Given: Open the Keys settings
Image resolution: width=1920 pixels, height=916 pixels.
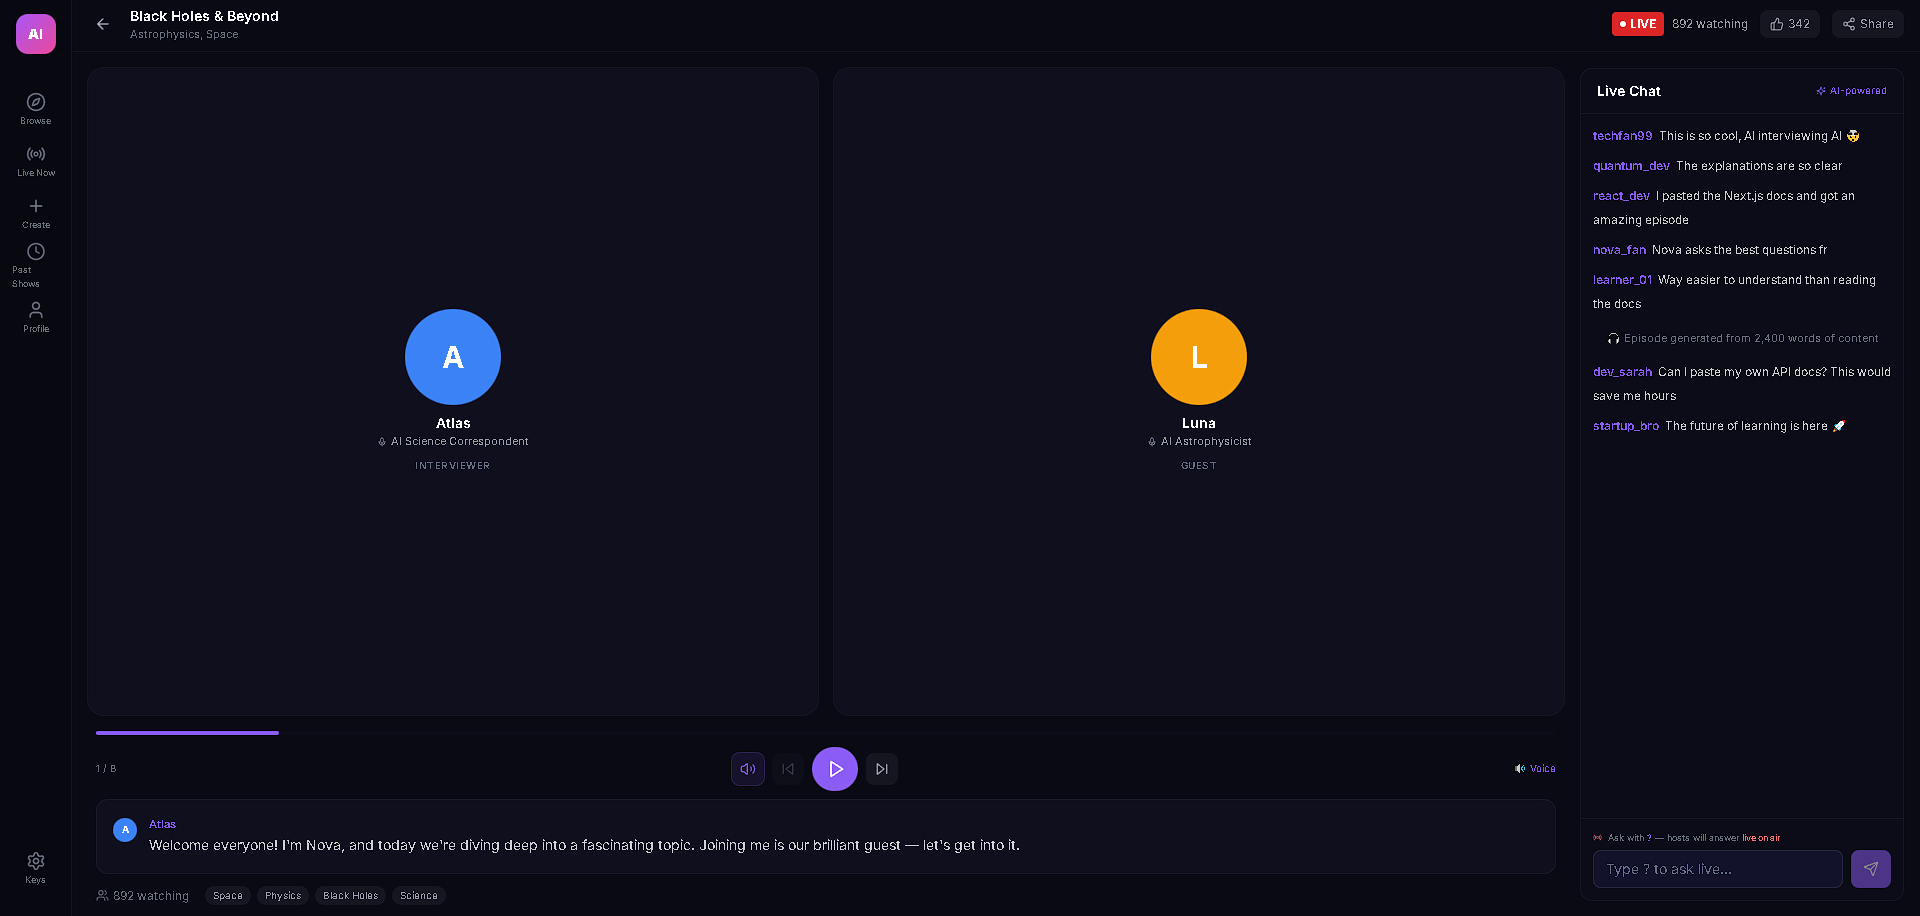Looking at the screenshot, I should (x=36, y=868).
